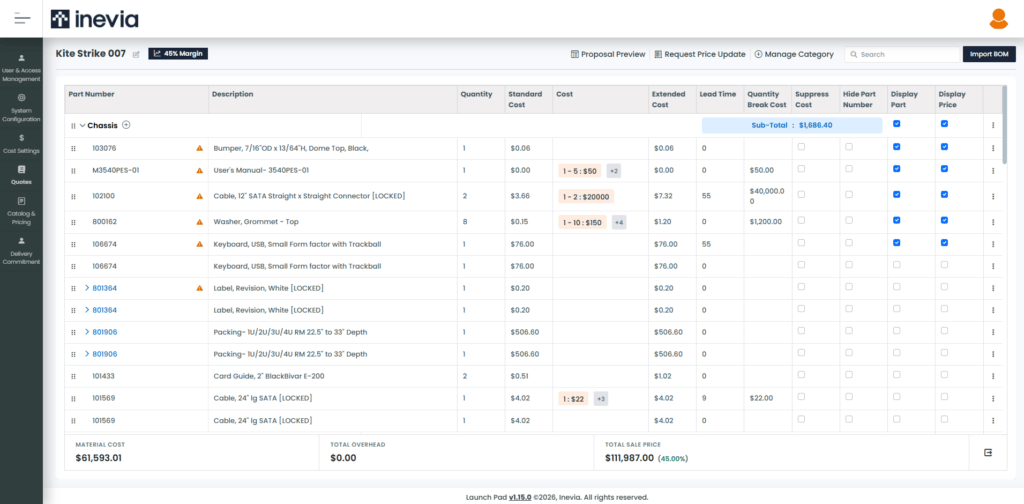Click the Import BOM button

[x=989, y=54]
